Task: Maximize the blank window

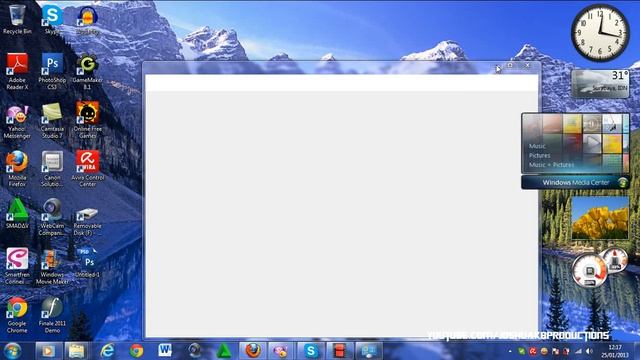Action: click(510, 65)
